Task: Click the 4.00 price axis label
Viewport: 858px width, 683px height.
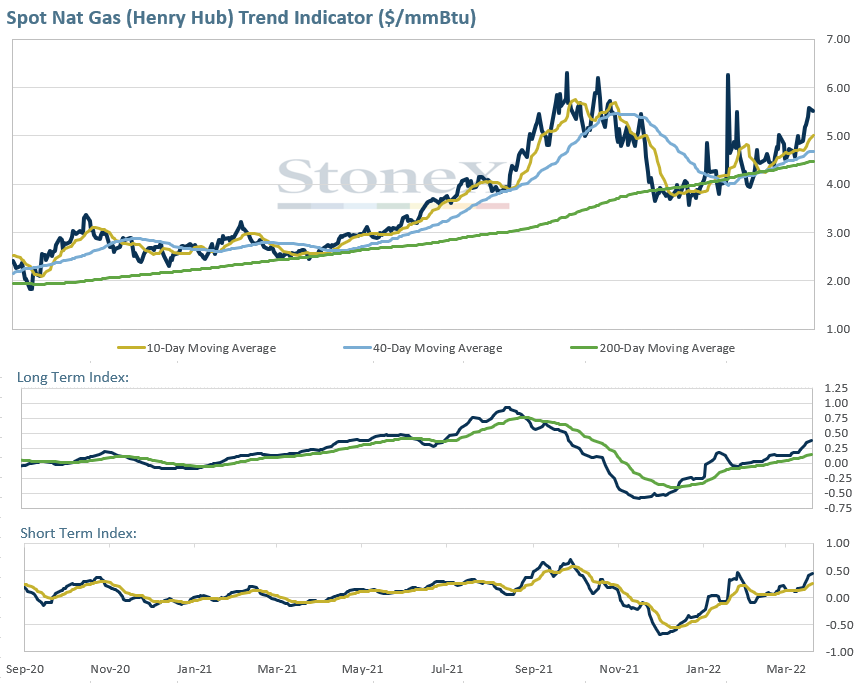Action: point(838,184)
